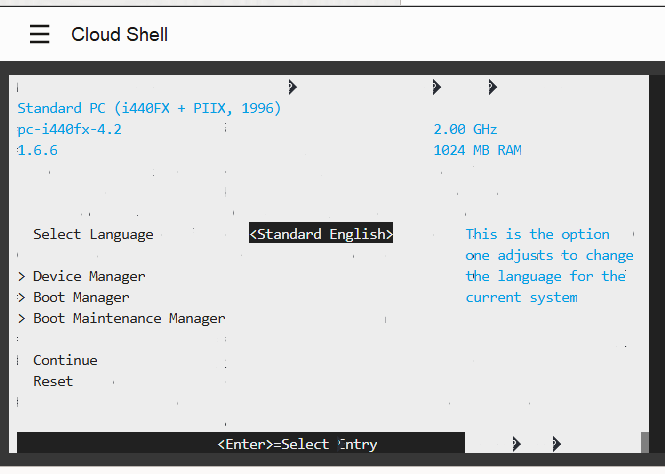Open the Boot Manager entry
This screenshot has width=665, height=474.
[x=81, y=298]
